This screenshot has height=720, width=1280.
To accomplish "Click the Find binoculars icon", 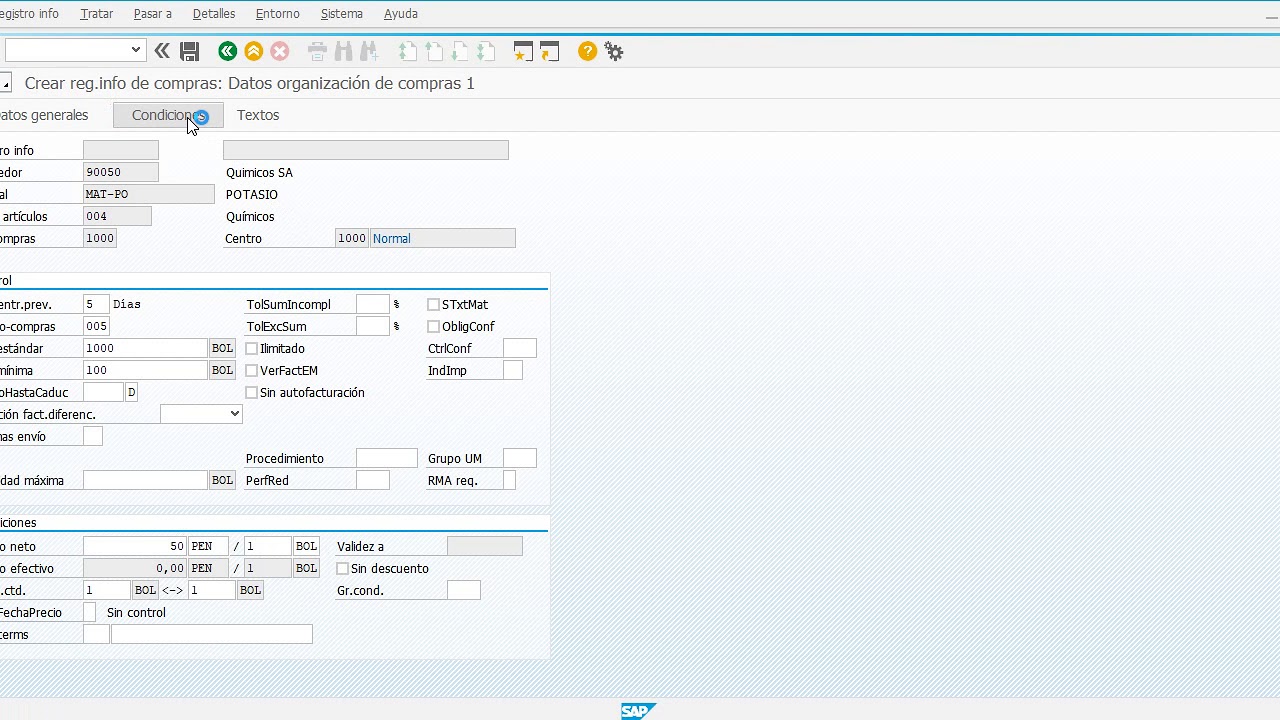I will point(343,51).
